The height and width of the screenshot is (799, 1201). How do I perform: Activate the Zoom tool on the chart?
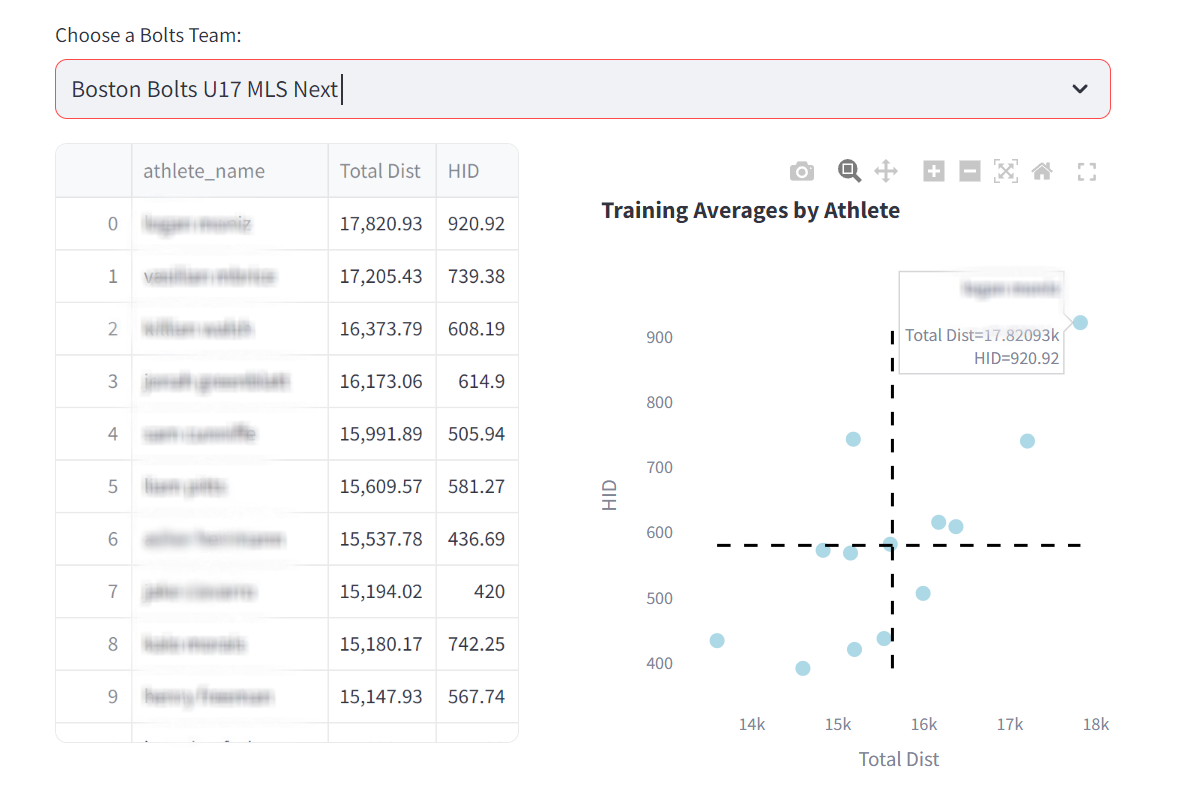click(848, 170)
